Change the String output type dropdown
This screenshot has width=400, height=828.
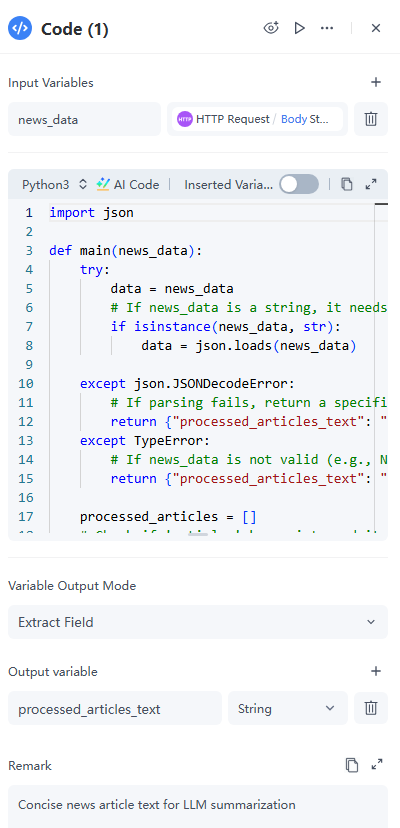[287, 708]
